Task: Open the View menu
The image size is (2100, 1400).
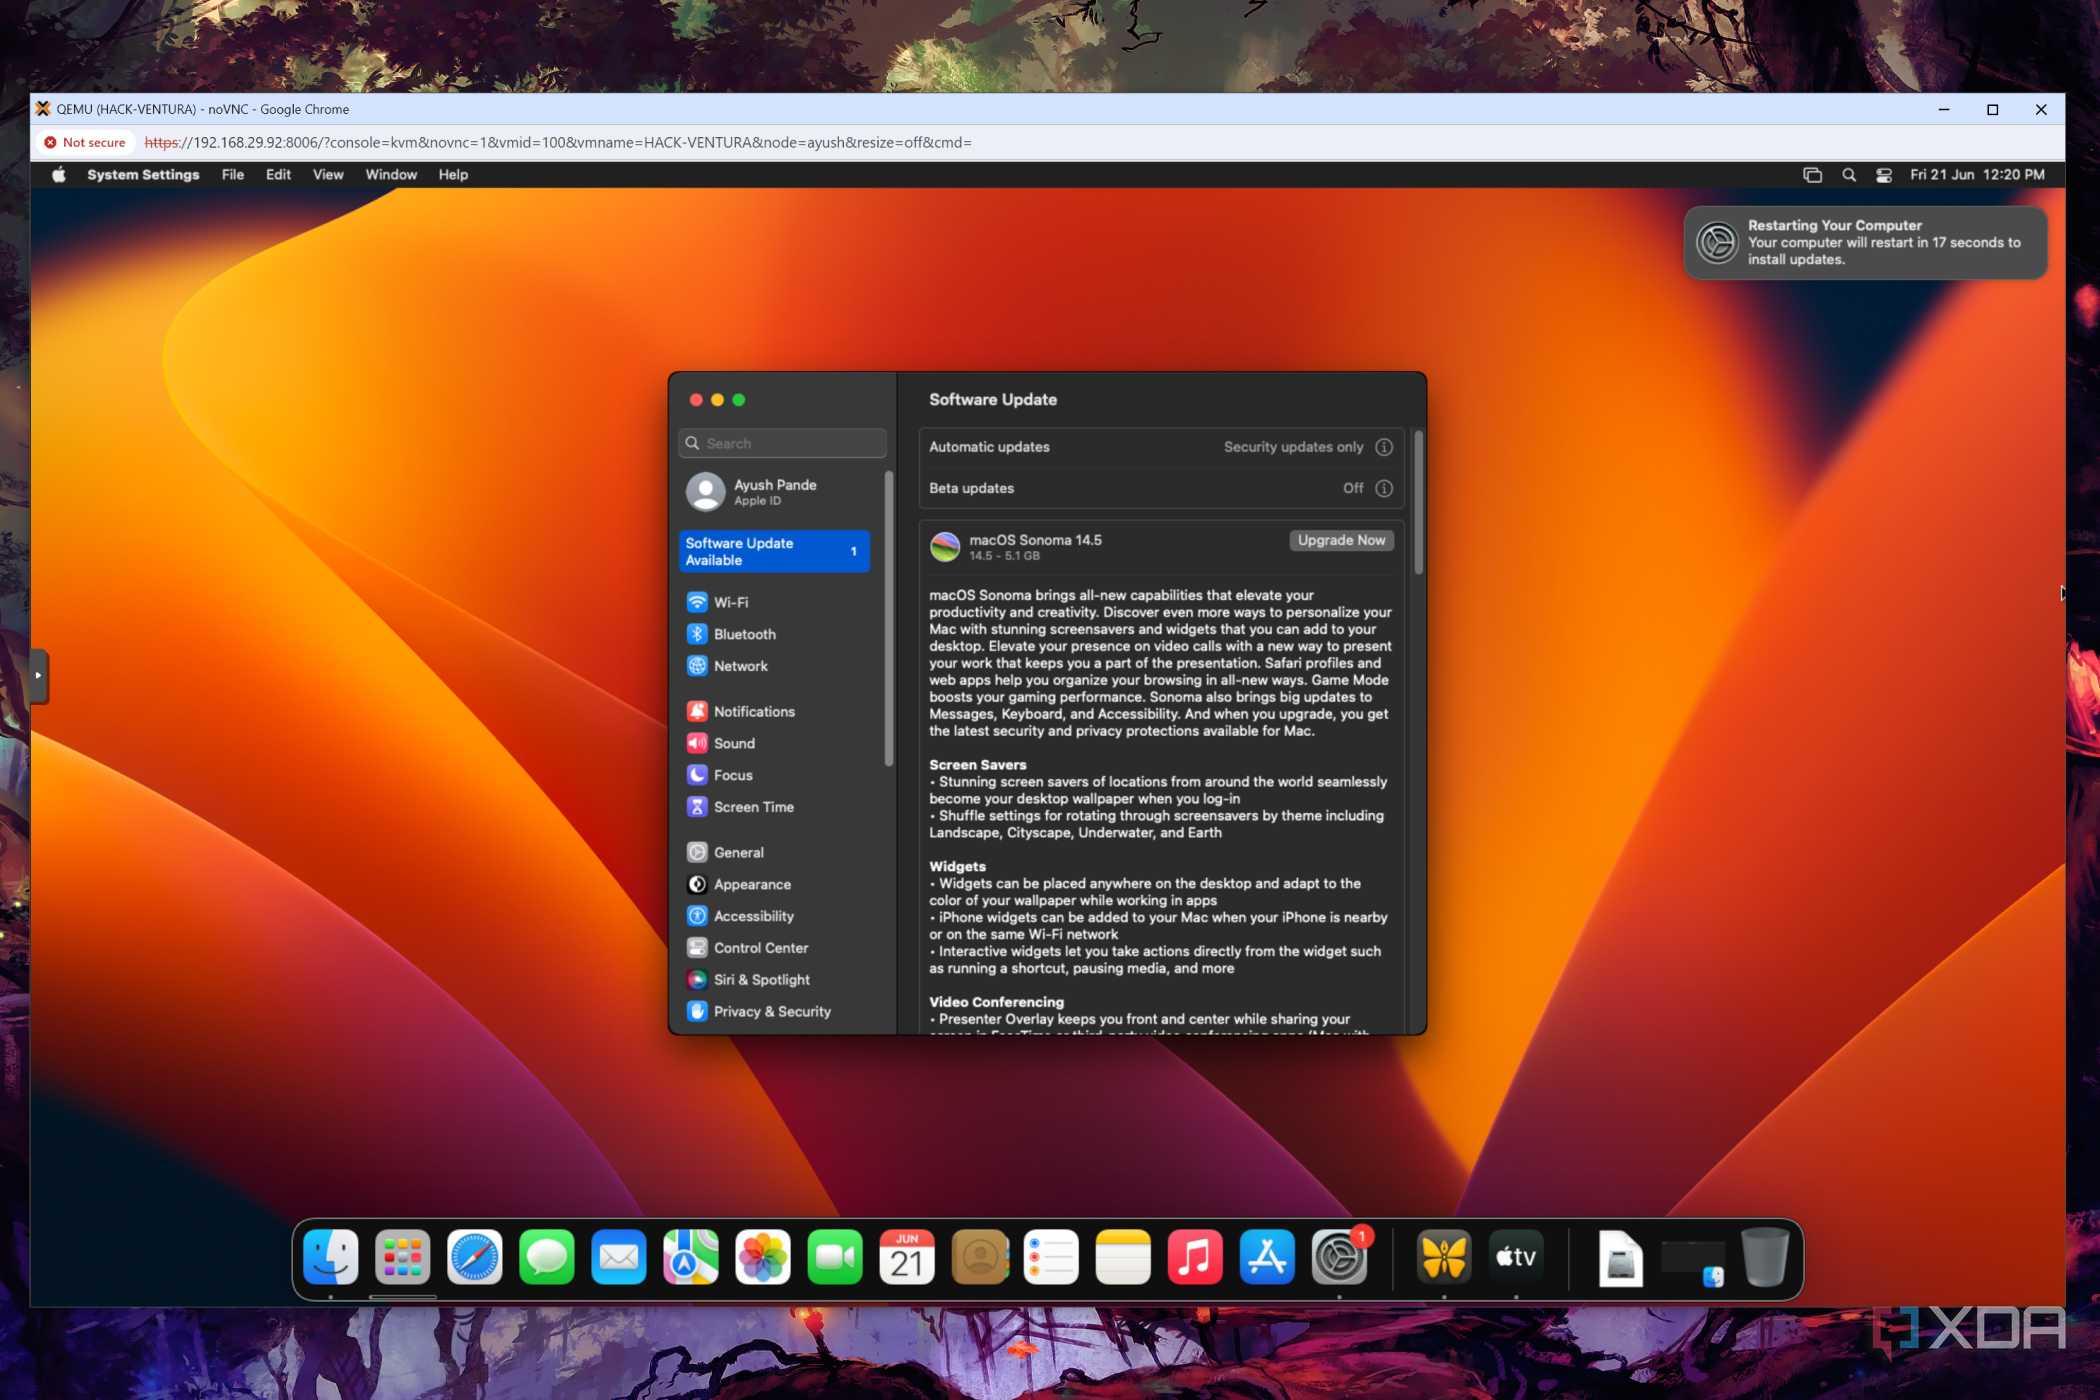Action: [x=328, y=175]
